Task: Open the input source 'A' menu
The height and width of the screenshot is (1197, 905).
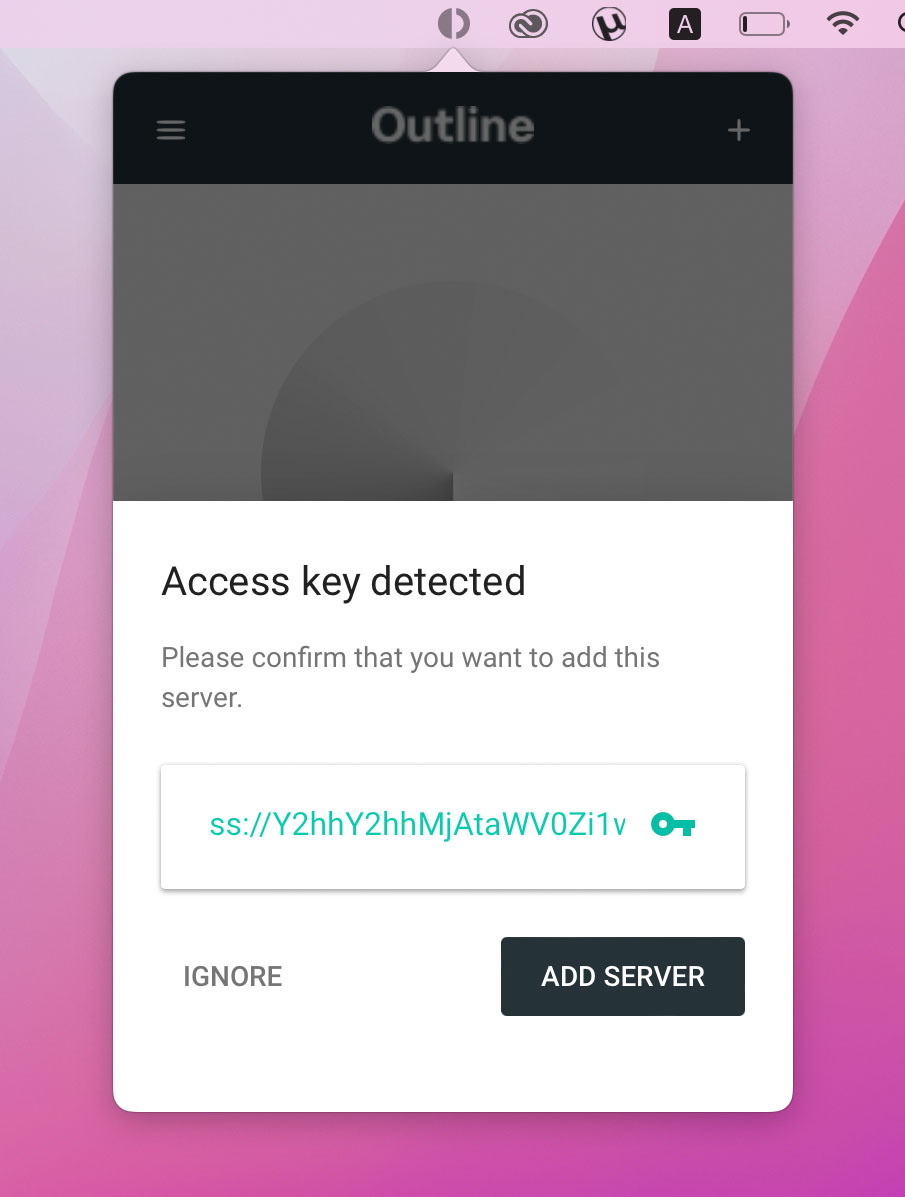Action: 685,24
